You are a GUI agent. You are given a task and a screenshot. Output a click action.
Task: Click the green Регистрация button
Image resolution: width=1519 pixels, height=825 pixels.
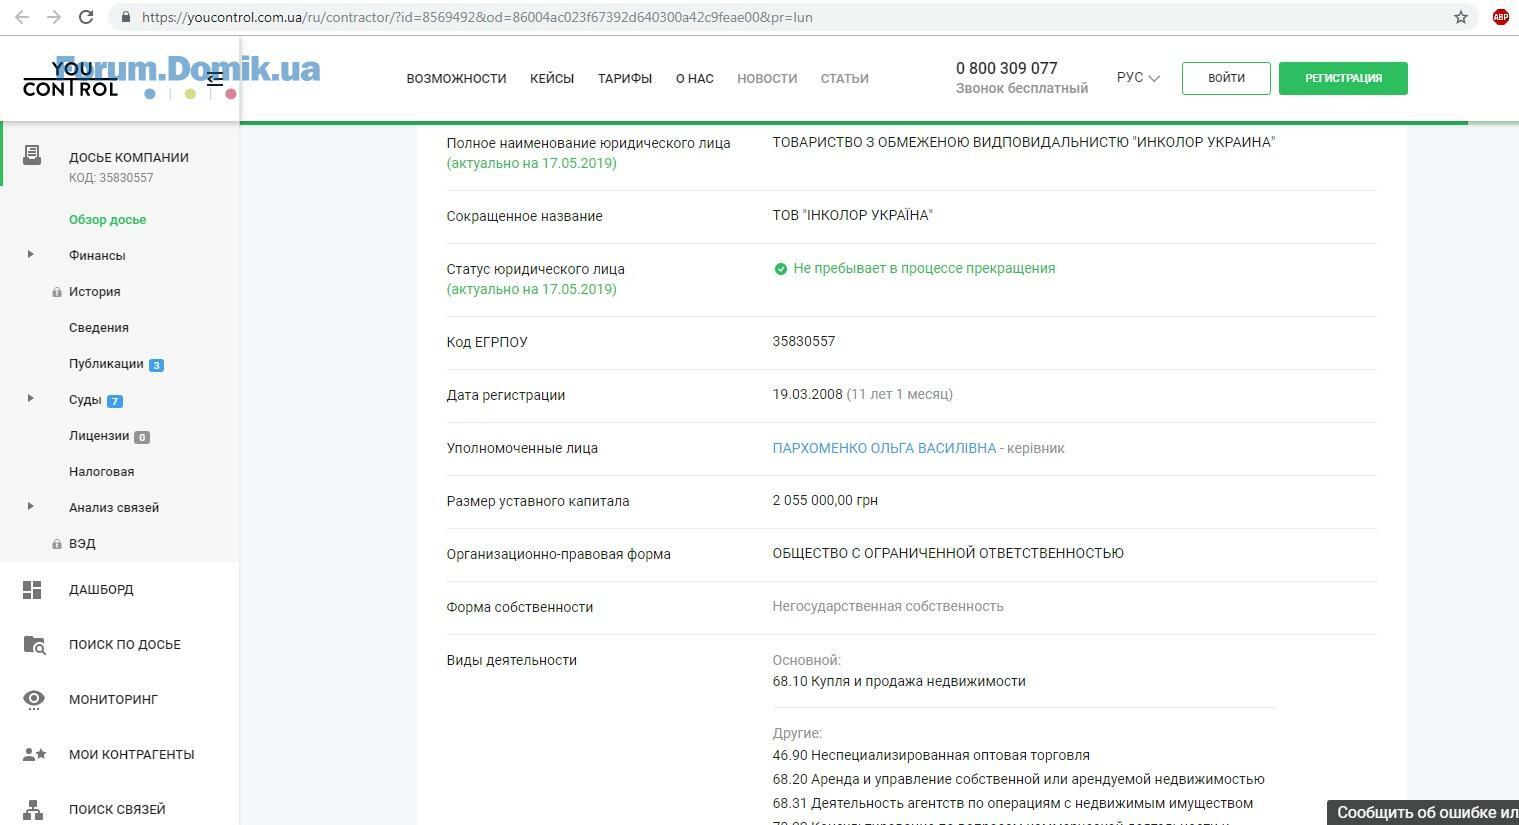coord(1343,78)
